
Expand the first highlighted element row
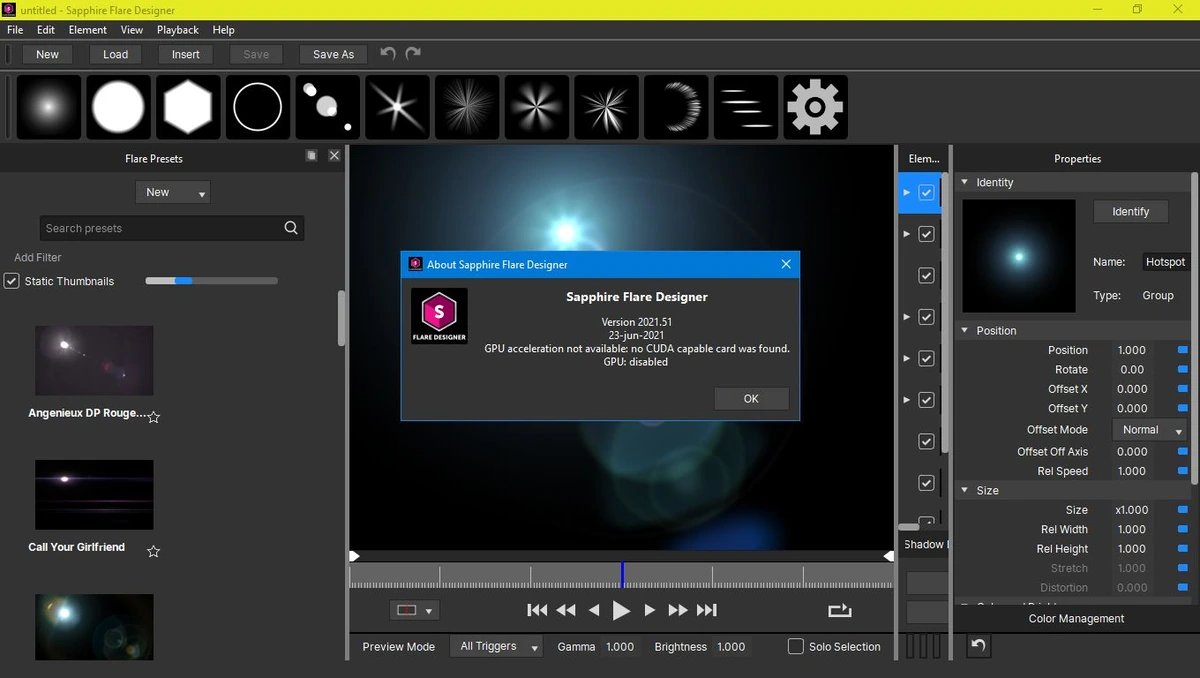907,192
